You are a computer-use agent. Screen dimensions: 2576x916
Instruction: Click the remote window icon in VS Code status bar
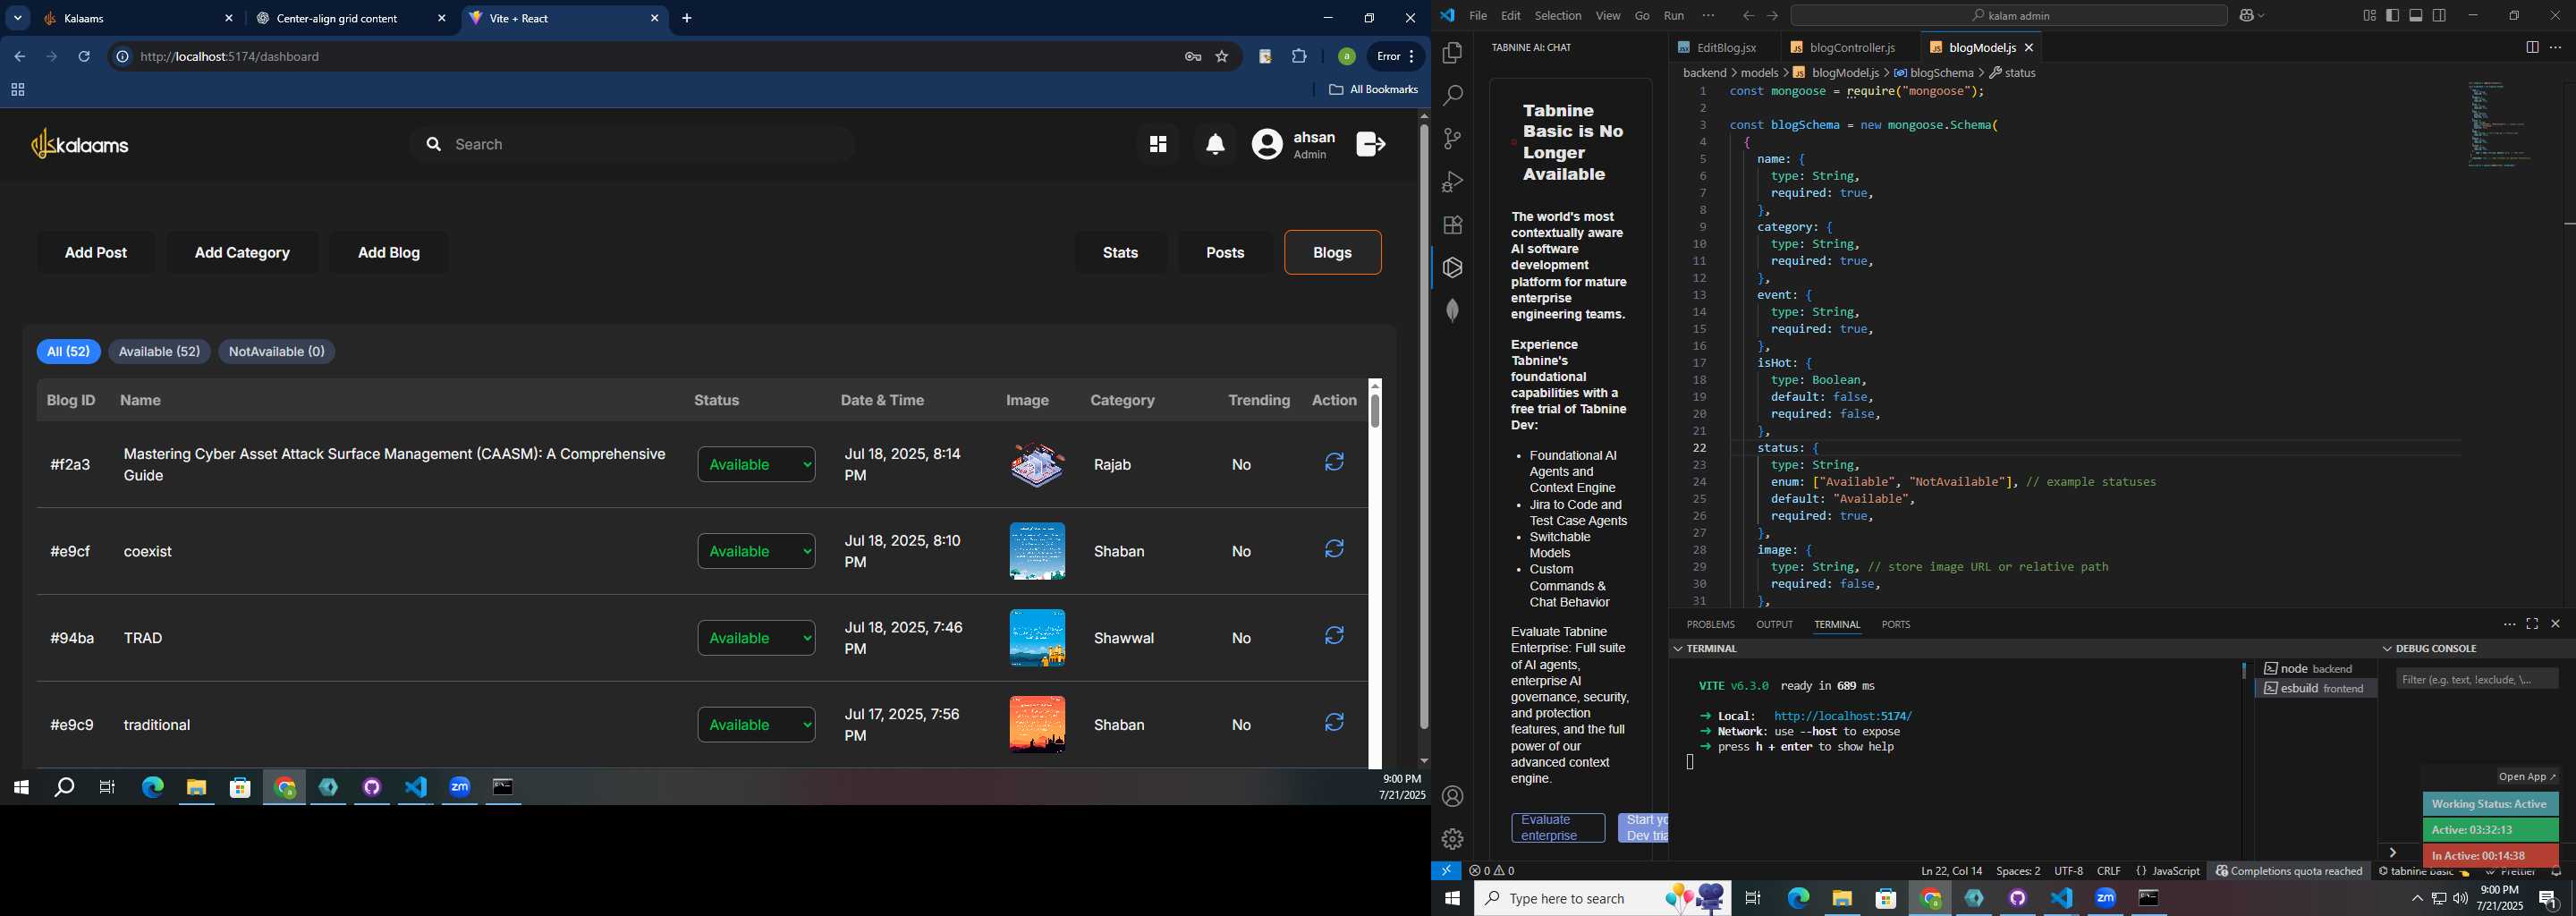tap(1446, 871)
